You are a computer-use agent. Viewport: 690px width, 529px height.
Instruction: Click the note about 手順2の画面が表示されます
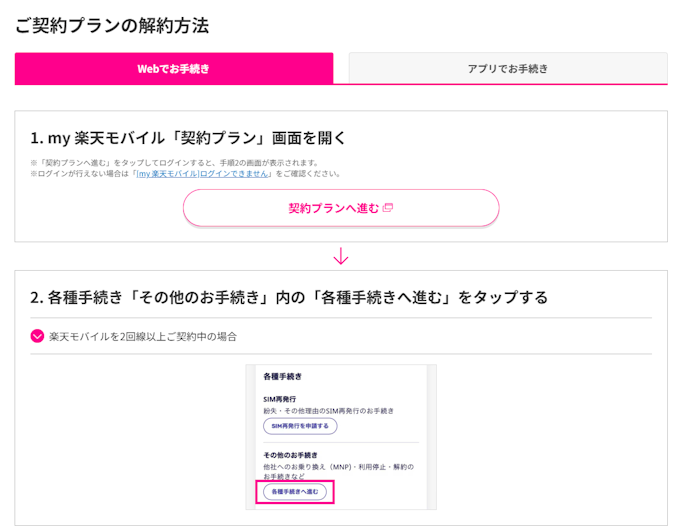click(174, 163)
